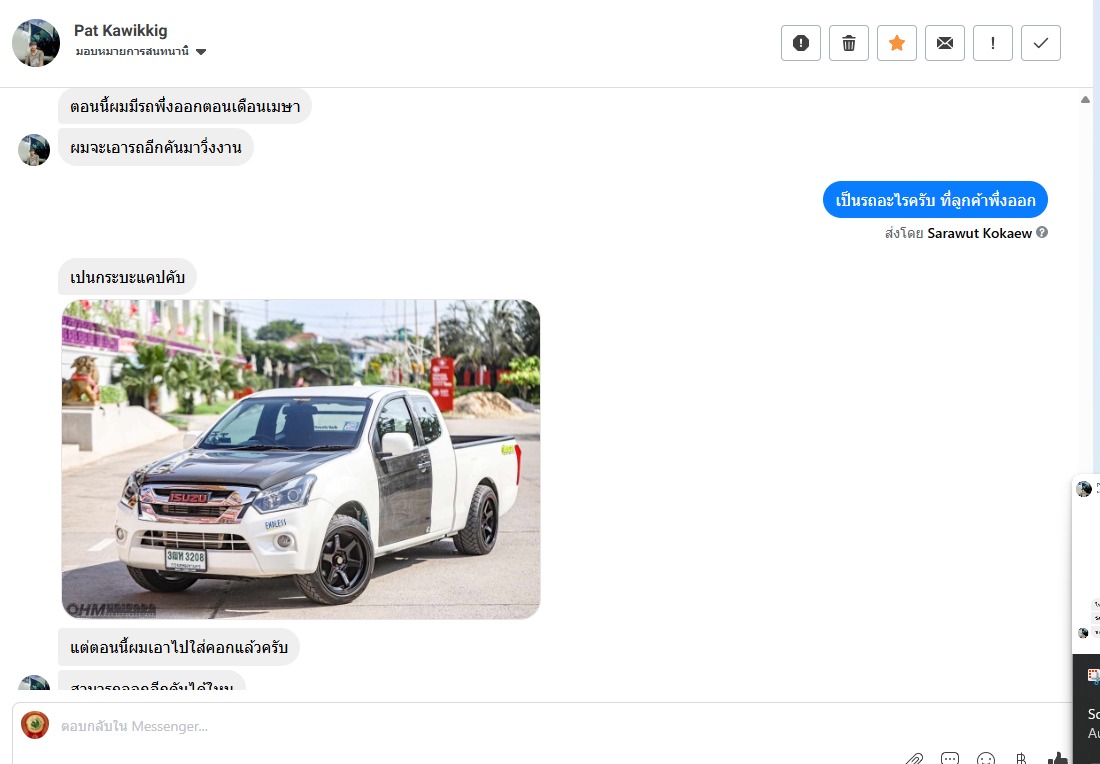
Task: Send a thumbs-up like
Action: 1057,758
